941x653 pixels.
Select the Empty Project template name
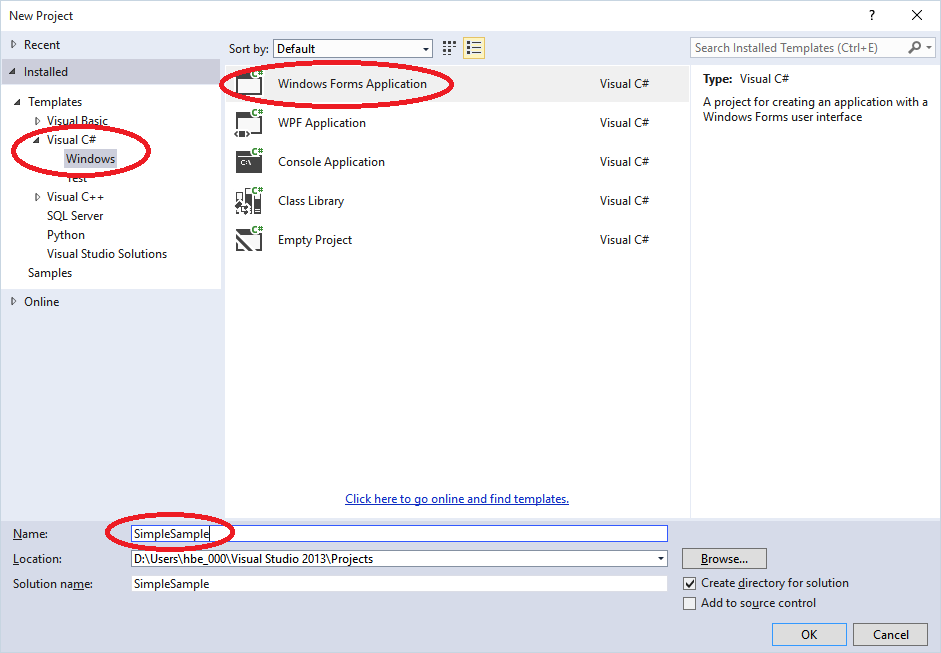315,240
